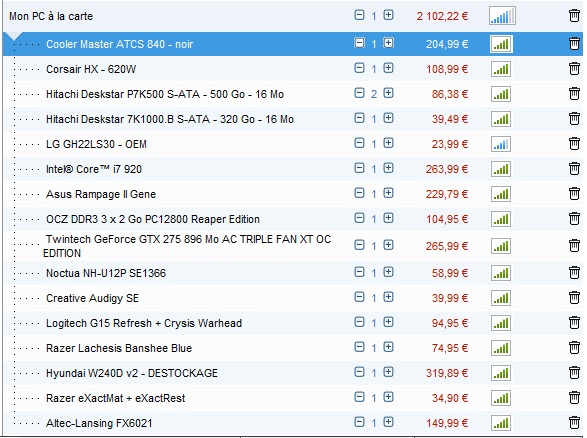The height and width of the screenshot is (438, 587).
Task: Delete OCZ DDR3 Reaper Edition memory
Action: (x=574, y=219)
